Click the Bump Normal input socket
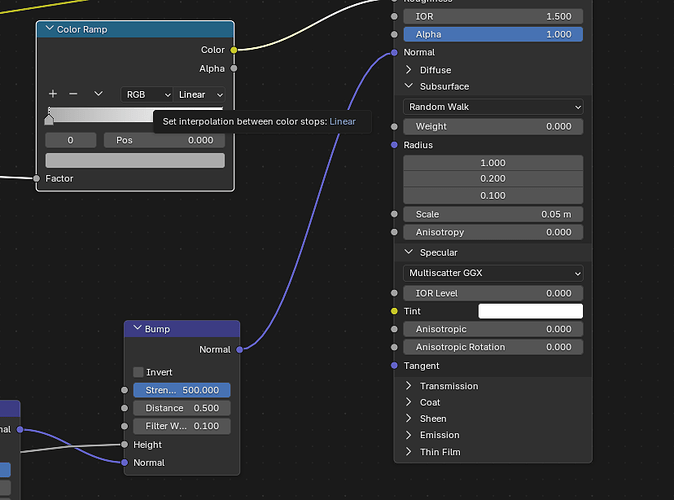 (125, 463)
